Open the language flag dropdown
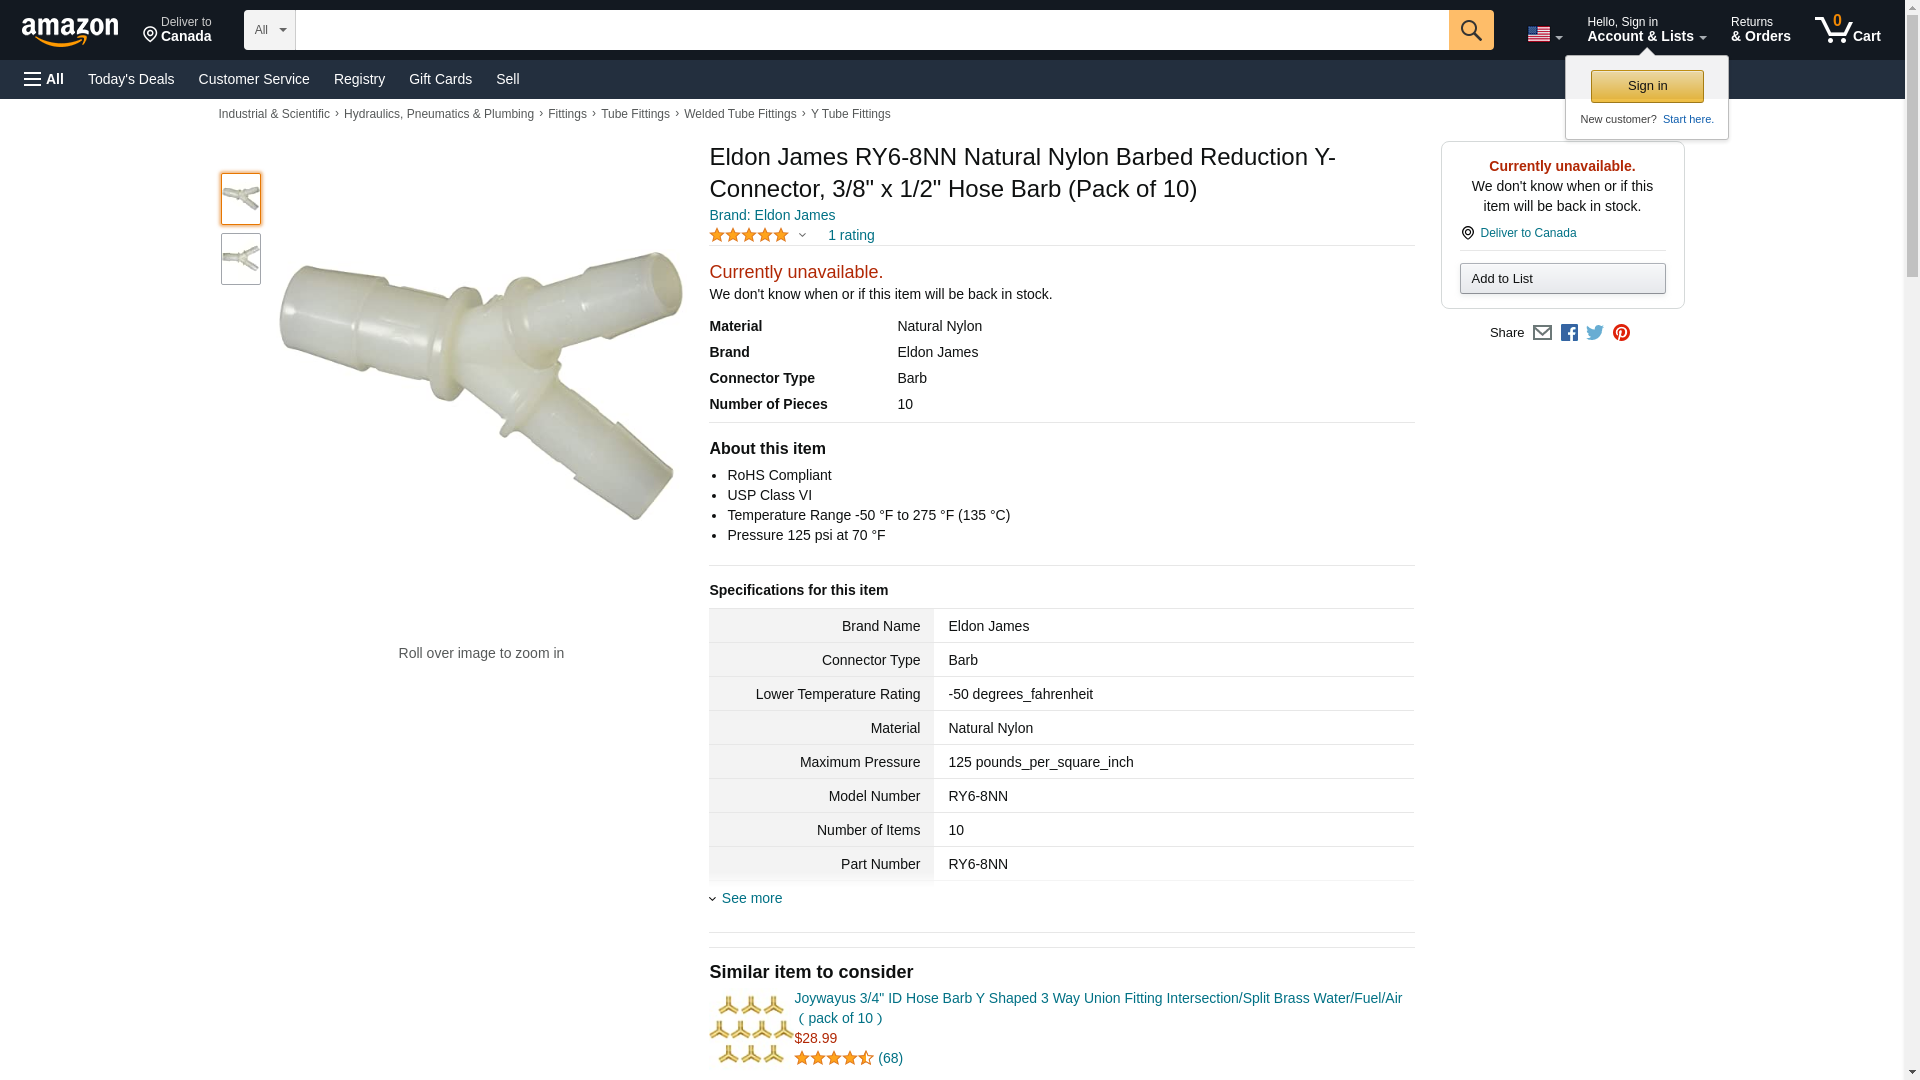 1544,34
